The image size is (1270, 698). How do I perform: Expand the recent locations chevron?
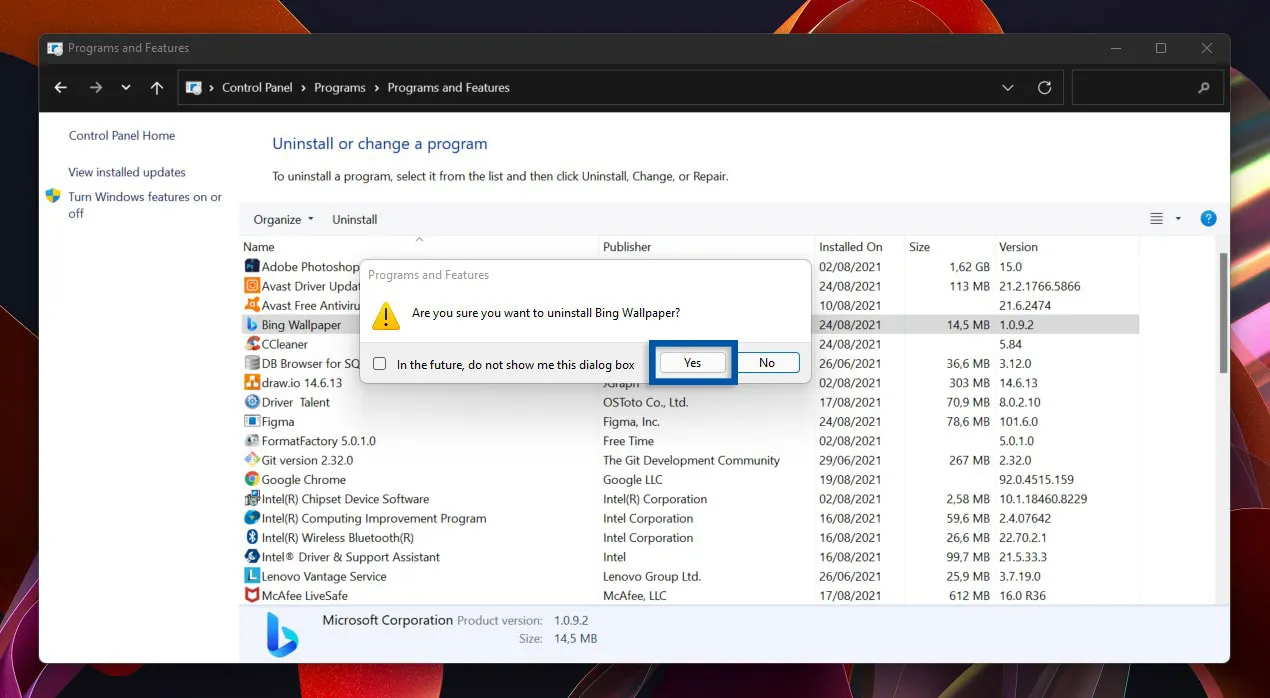click(x=125, y=88)
